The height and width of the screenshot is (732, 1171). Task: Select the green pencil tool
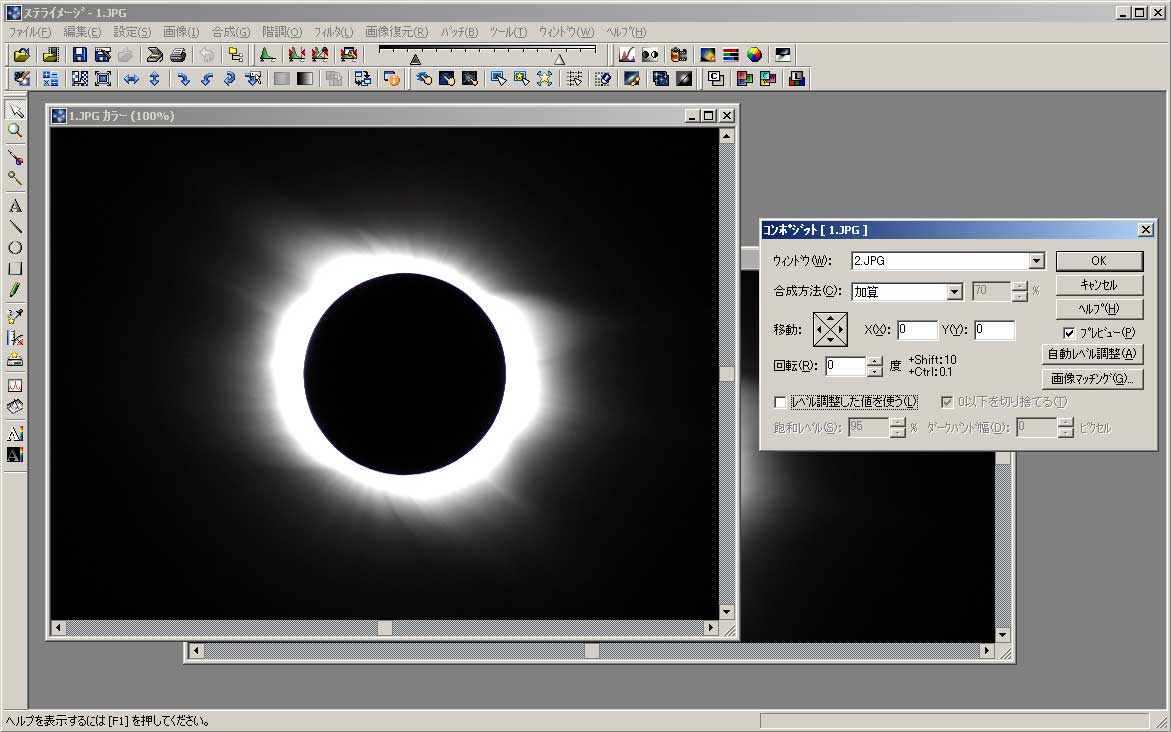[15, 290]
